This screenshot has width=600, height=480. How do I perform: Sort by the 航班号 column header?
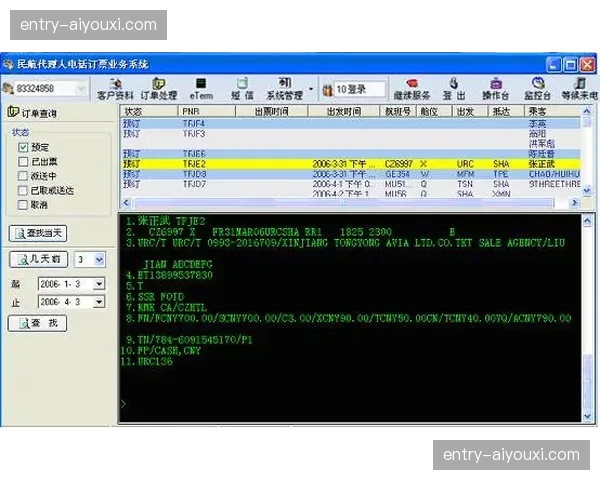point(398,111)
